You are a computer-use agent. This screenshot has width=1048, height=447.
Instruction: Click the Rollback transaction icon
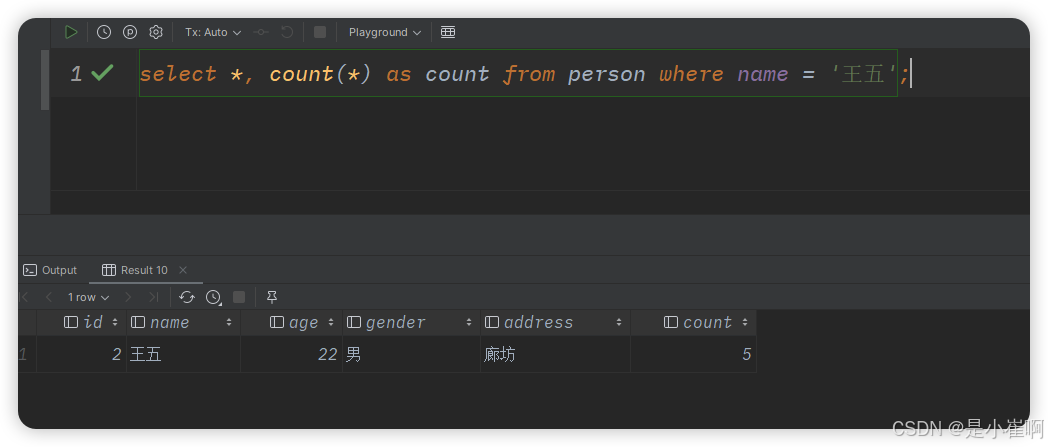click(x=287, y=32)
